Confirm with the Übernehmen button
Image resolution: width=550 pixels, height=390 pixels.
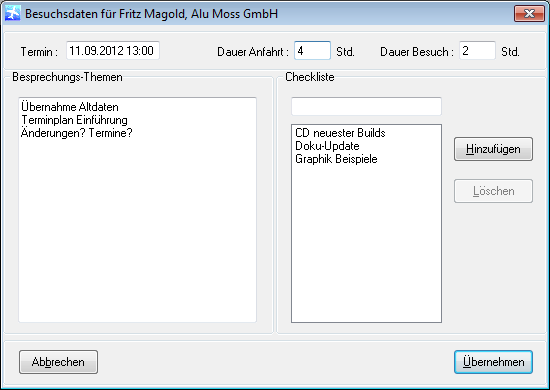[493, 362]
